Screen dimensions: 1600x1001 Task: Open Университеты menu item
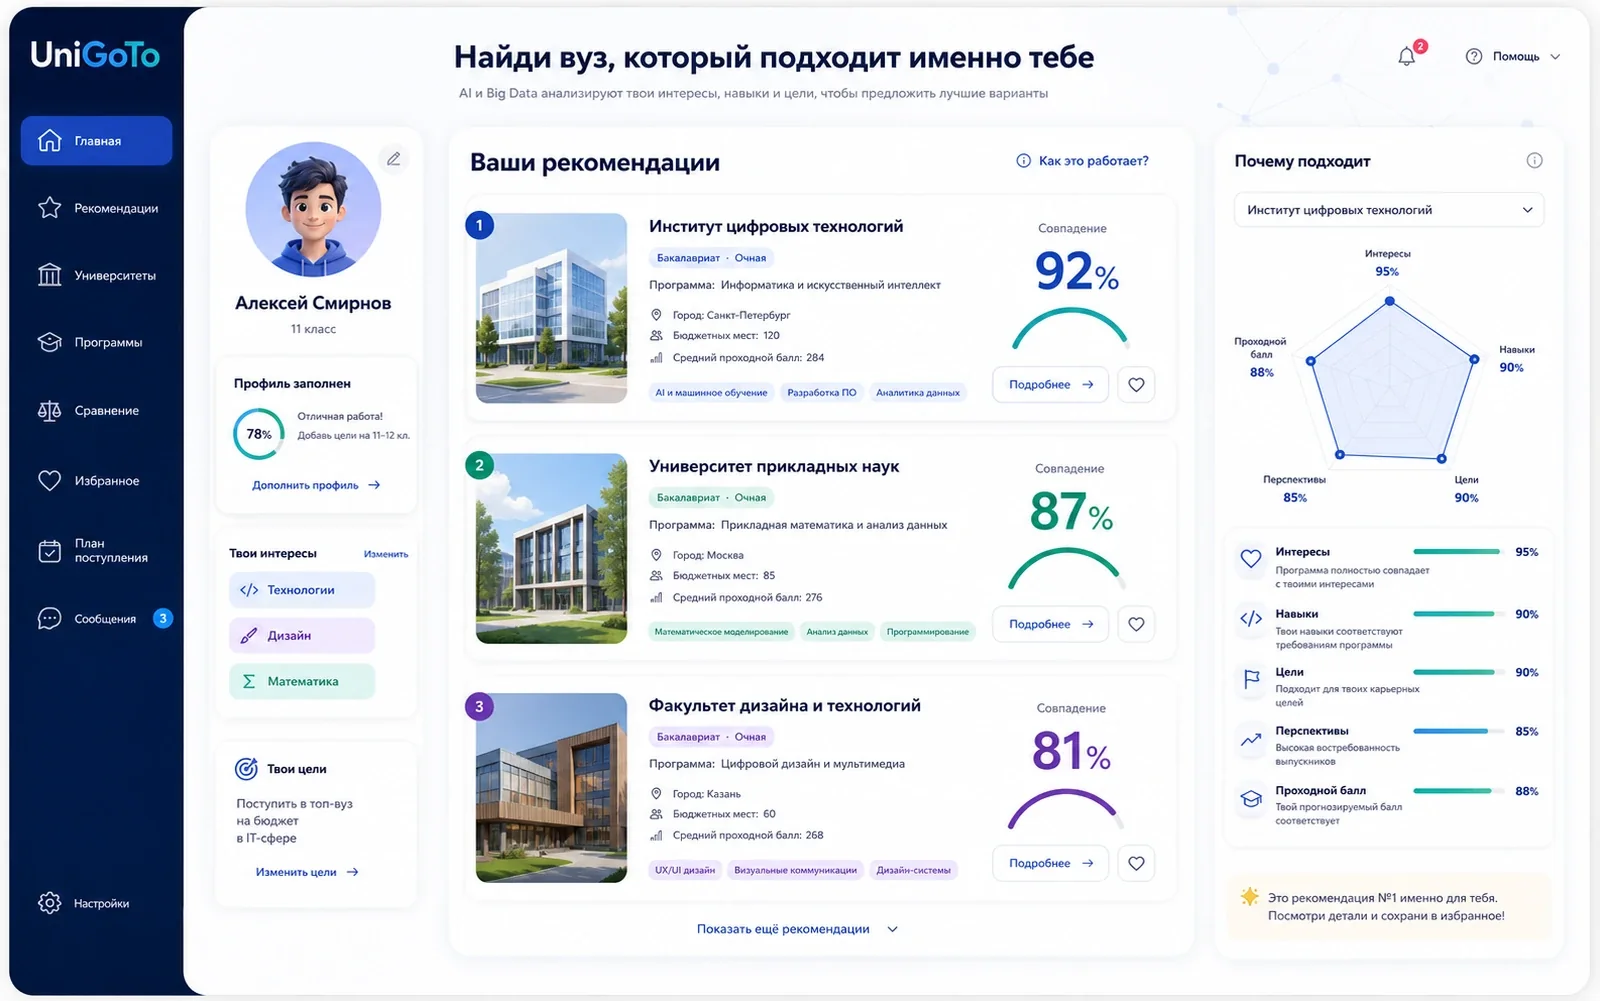point(96,275)
